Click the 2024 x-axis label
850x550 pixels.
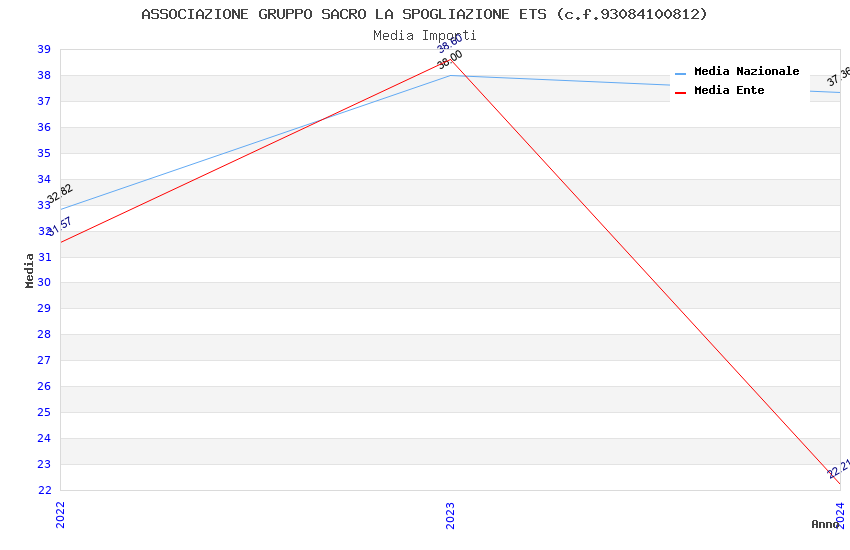tap(840, 515)
